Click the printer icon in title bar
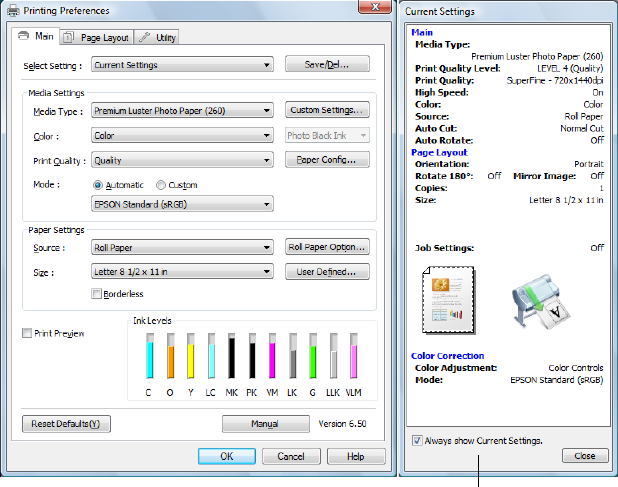The width and height of the screenshot is (618, 487). 10,11
